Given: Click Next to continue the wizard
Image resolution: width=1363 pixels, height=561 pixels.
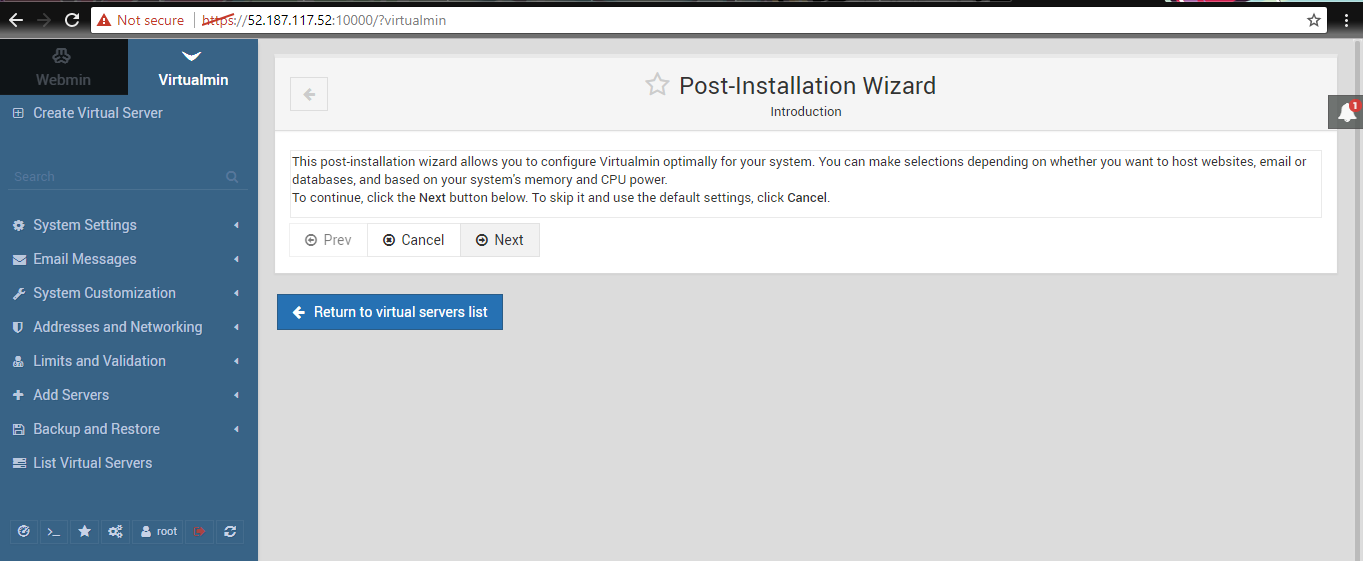Looking at the screenshot, I should point(499,240).
